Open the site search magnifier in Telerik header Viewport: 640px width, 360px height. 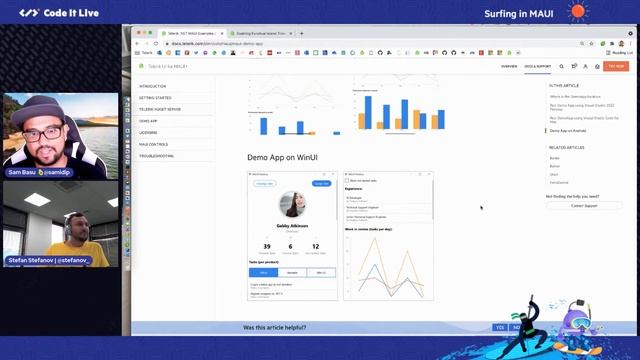pos(562,66)
